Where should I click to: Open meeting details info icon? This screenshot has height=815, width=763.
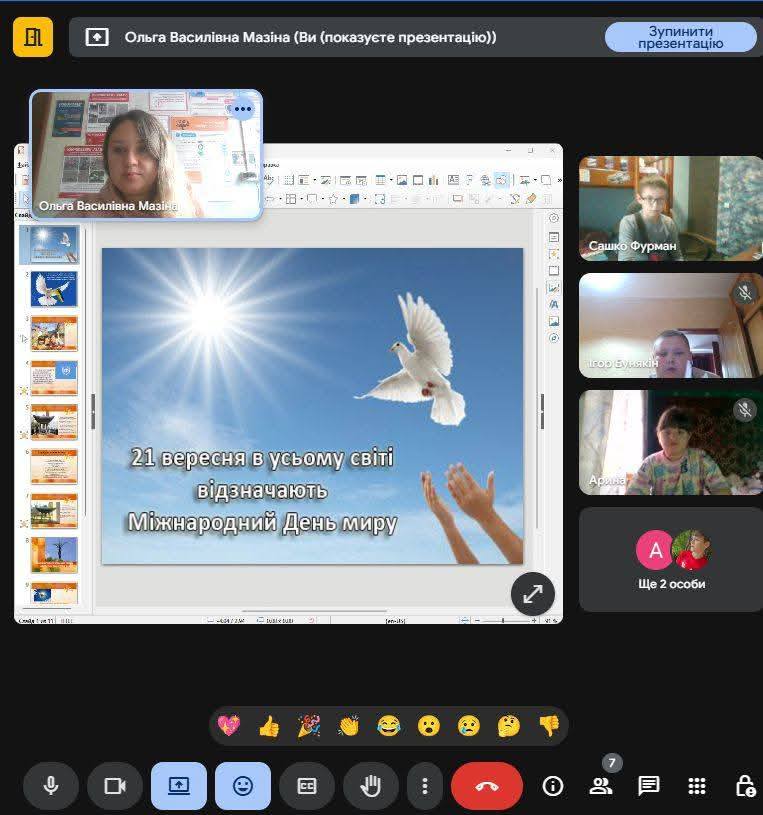pos(553,786)
